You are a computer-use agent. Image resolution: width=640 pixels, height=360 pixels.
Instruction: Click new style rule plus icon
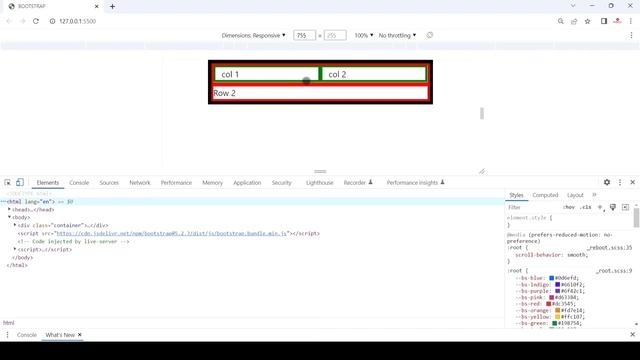(x=600, y=207)
